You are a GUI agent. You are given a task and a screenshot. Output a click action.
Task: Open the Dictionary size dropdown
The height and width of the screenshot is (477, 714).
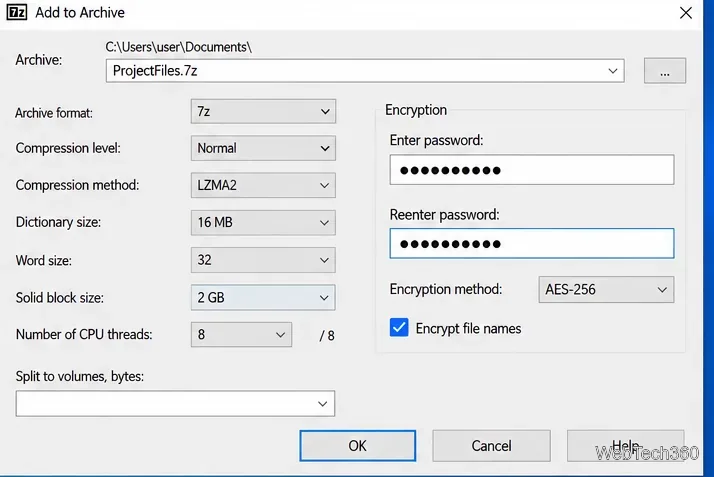263,223
